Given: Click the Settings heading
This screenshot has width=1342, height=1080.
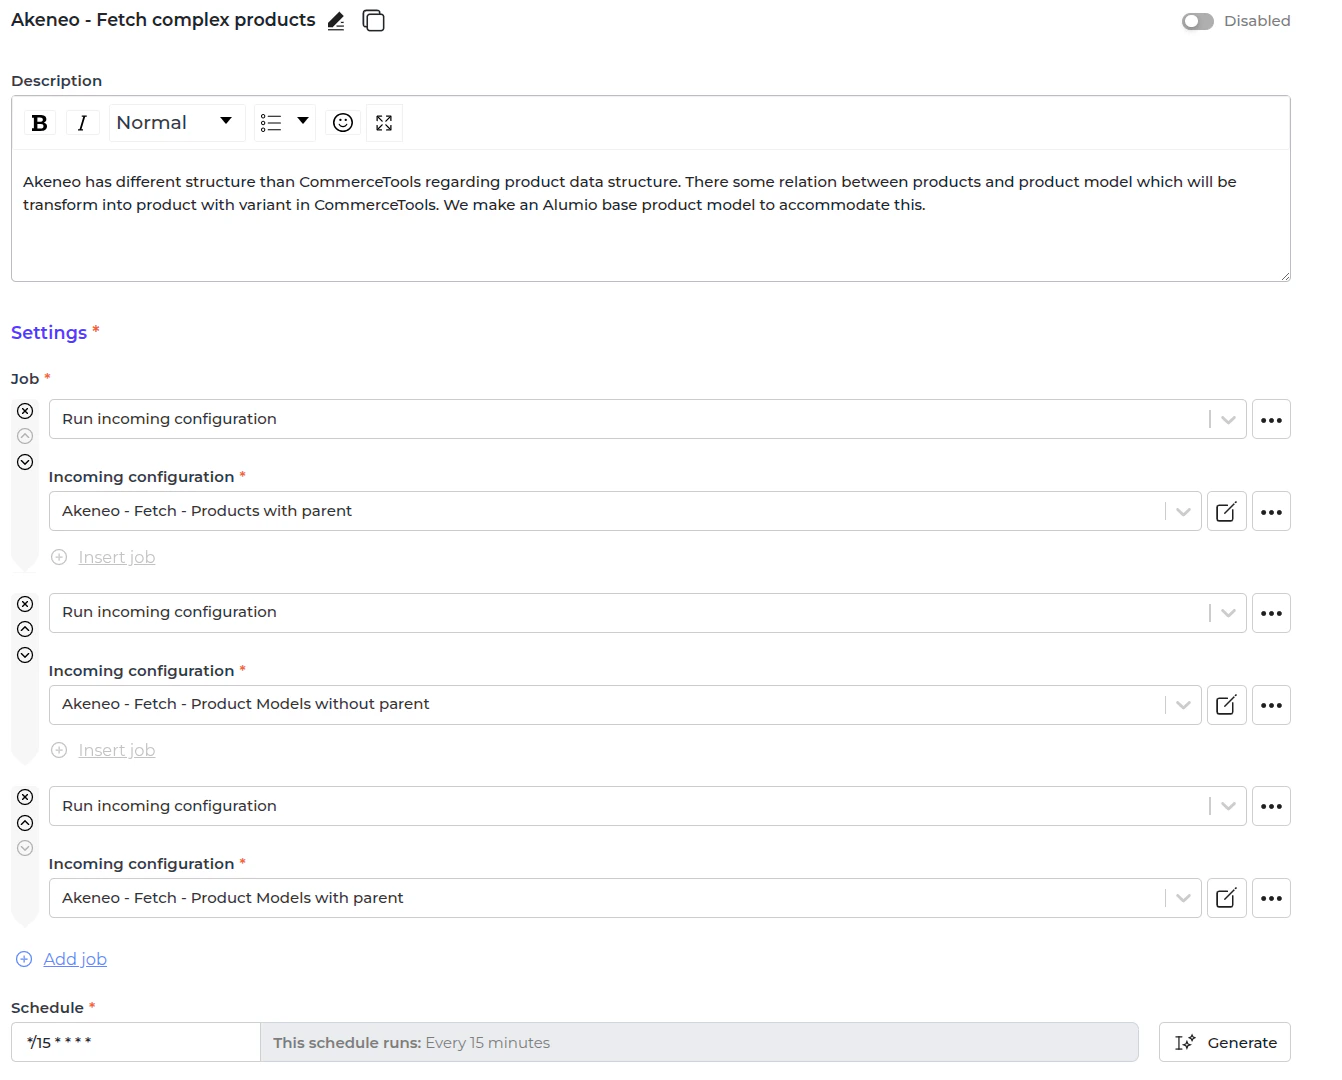Looking at the screenshot, I should coord(49,333).
